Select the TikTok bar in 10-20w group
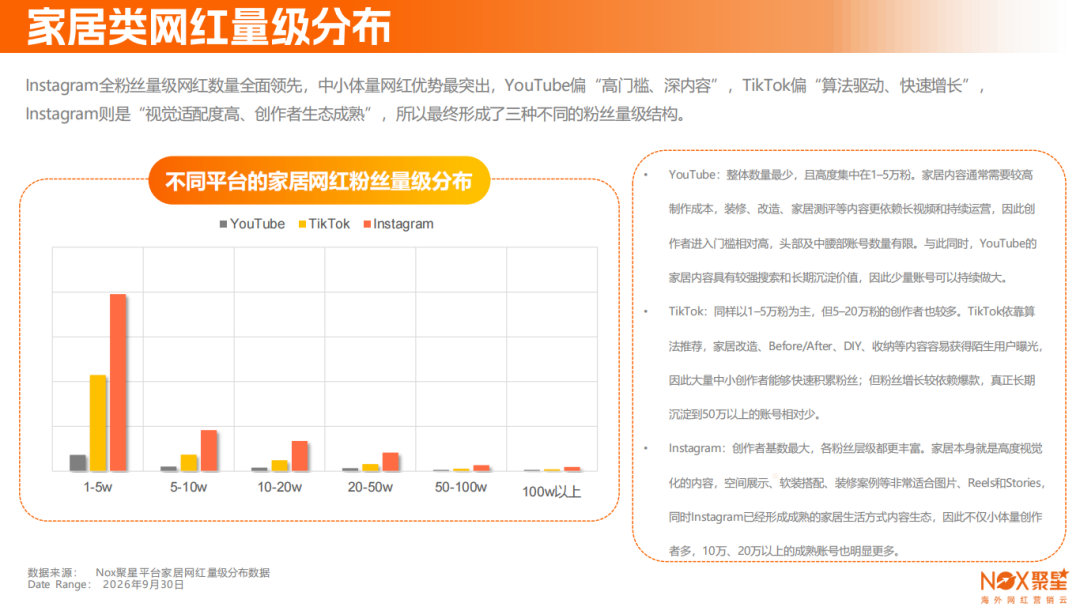This screenshot has width=1080, height=607. pos(280,466)
